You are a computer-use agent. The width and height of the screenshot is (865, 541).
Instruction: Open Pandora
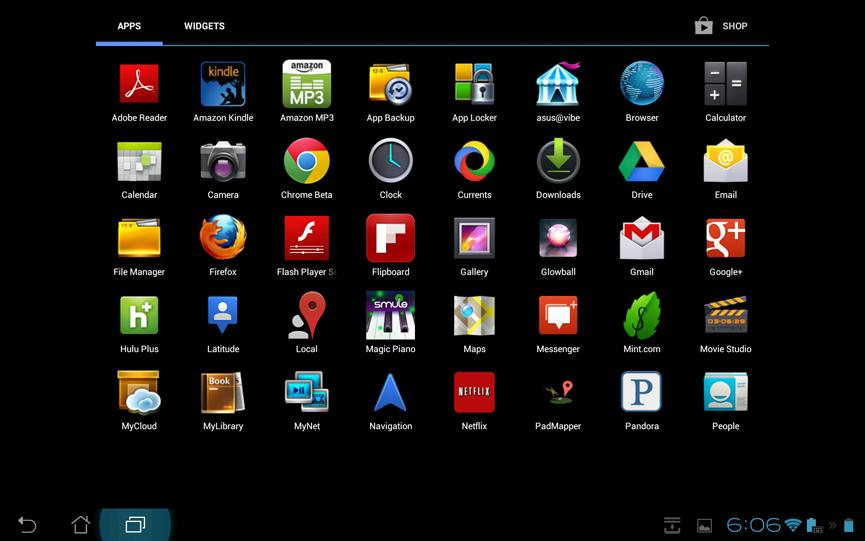pos(642,392)
